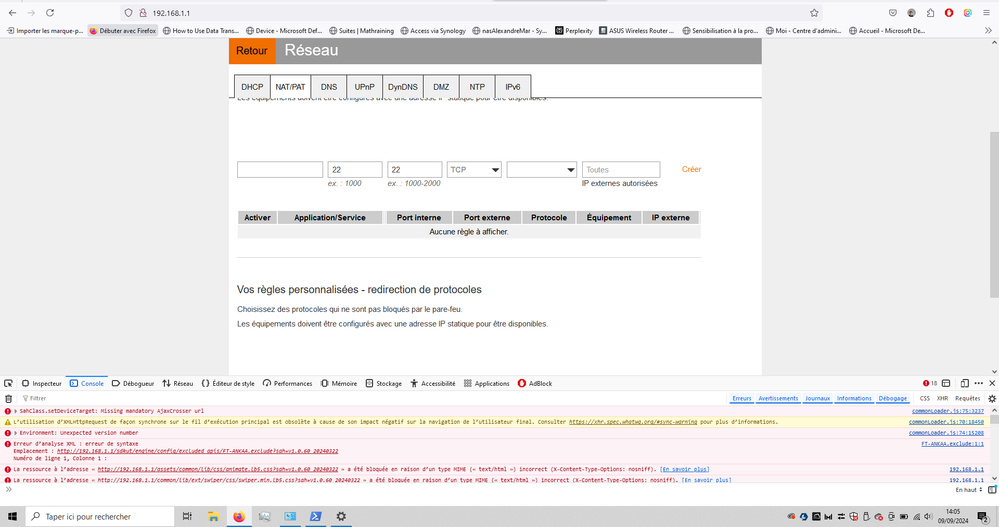Open the Réseau tab in DevTools
This screenshot has width=999, height=527.
pos(178,383)
